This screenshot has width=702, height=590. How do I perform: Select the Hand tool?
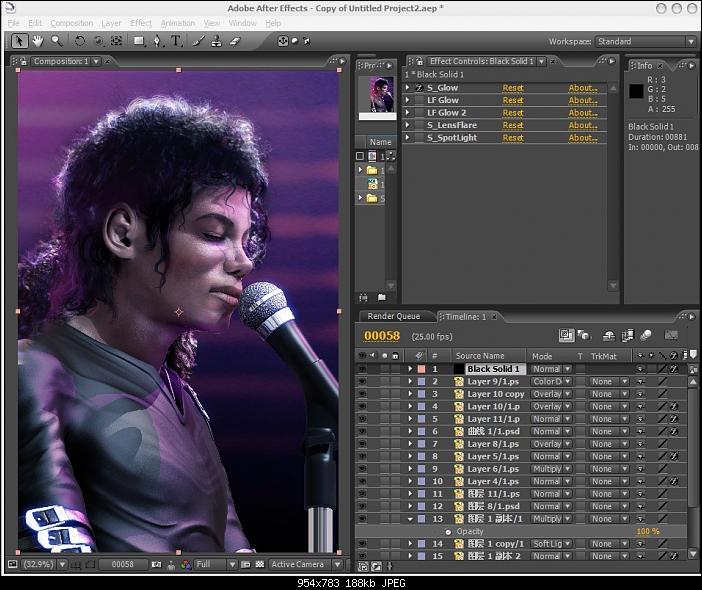[x=38, y=41]
